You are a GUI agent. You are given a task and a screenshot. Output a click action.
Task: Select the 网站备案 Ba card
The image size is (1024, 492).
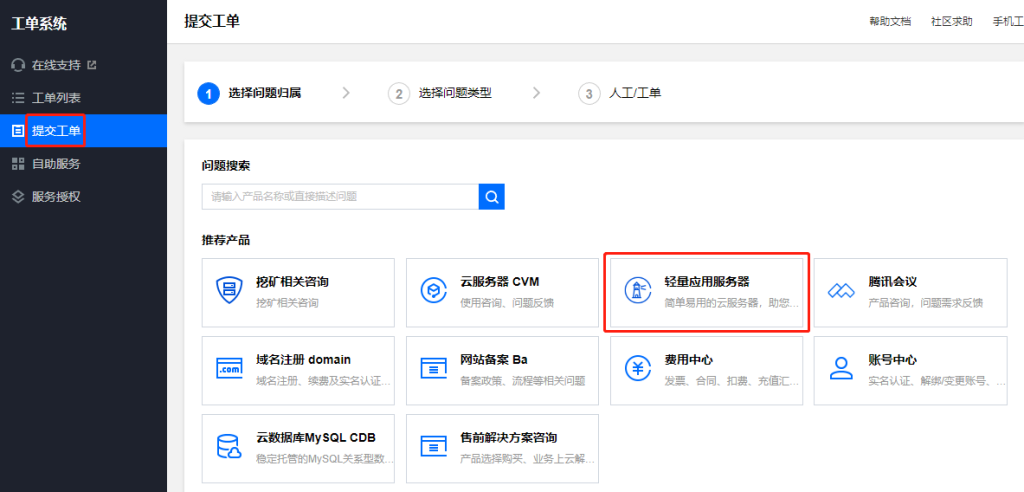(502, 370)
